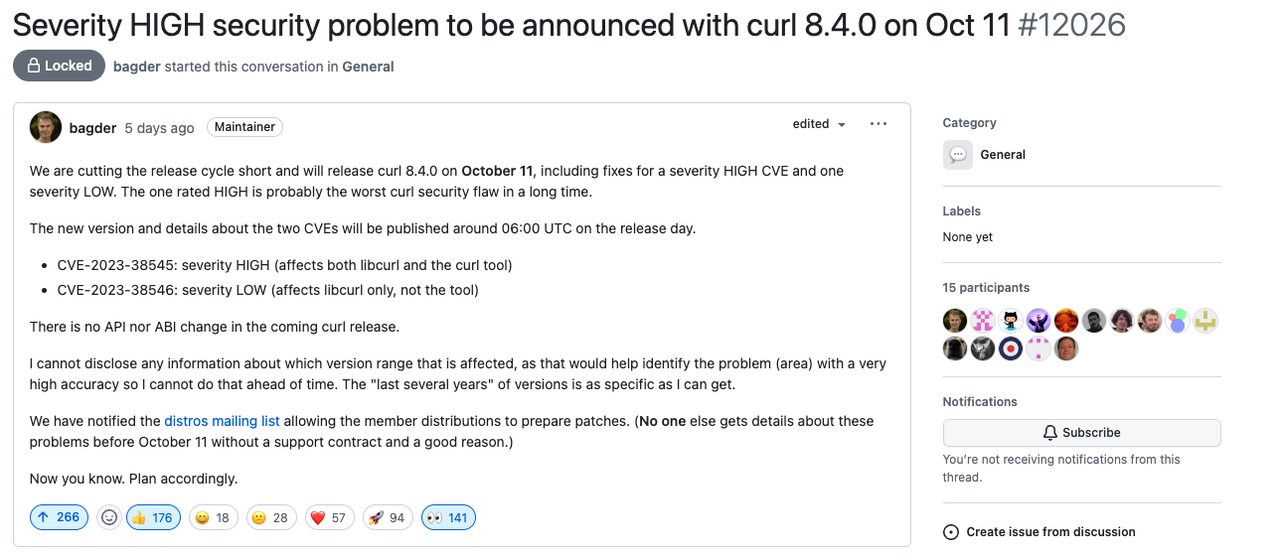
Task: Open the General category link in header
Action: click(x=368, y=67)
